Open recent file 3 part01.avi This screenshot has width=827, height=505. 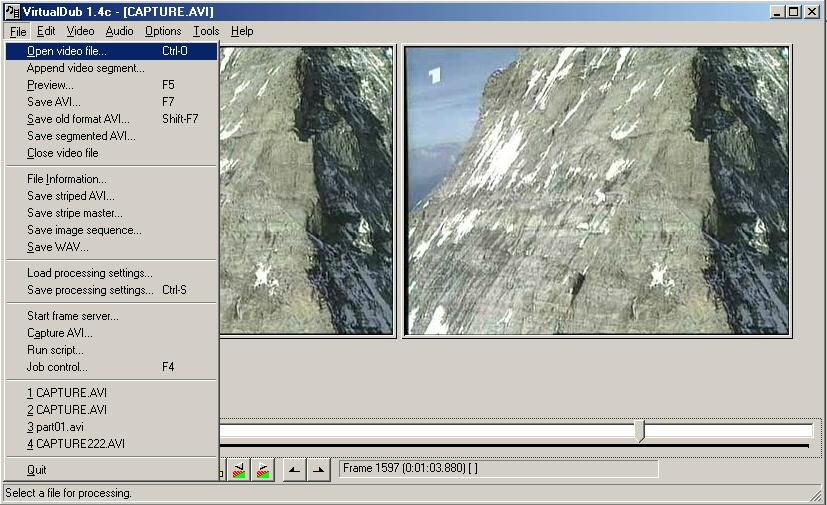coord(55,427)
